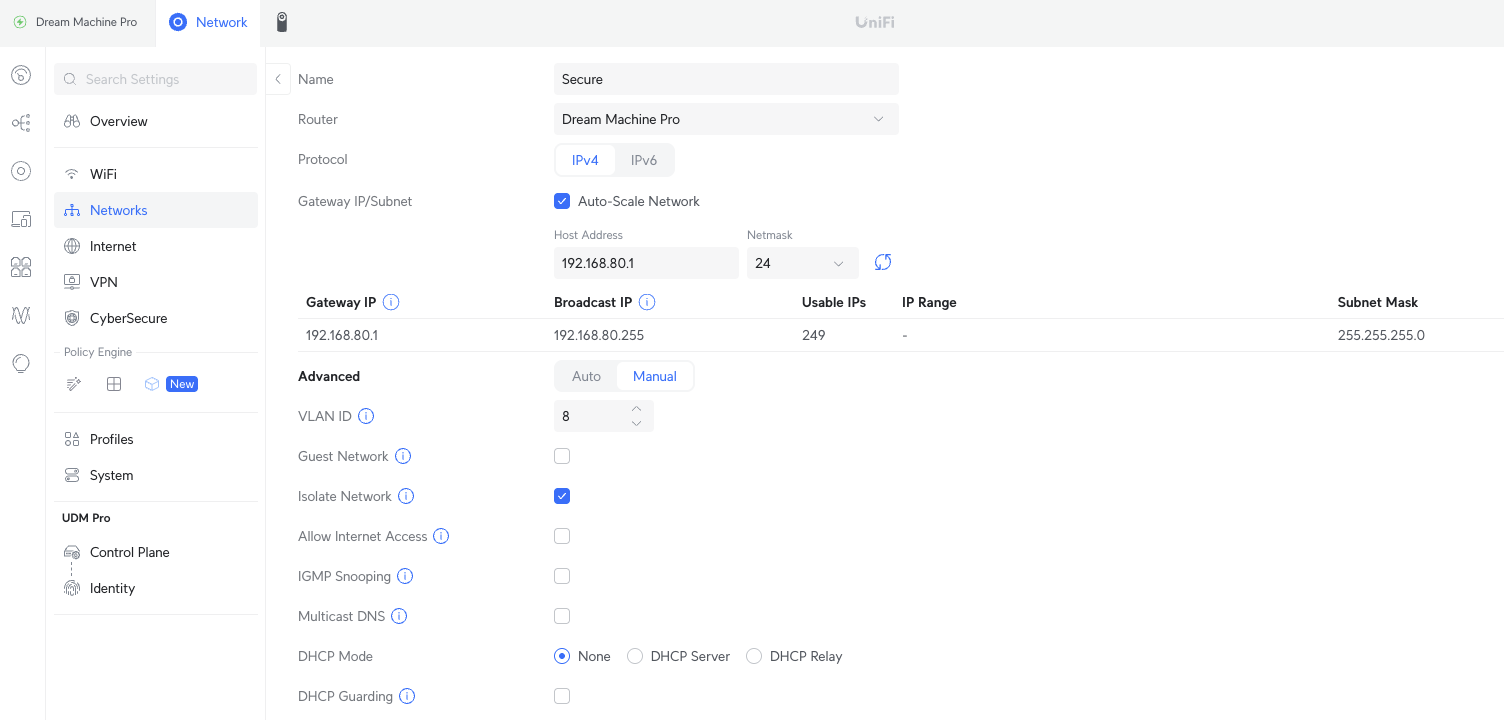1504x720 pixels.
Task: Collapse the settings sidebar chevron
Action: [278, 79]
